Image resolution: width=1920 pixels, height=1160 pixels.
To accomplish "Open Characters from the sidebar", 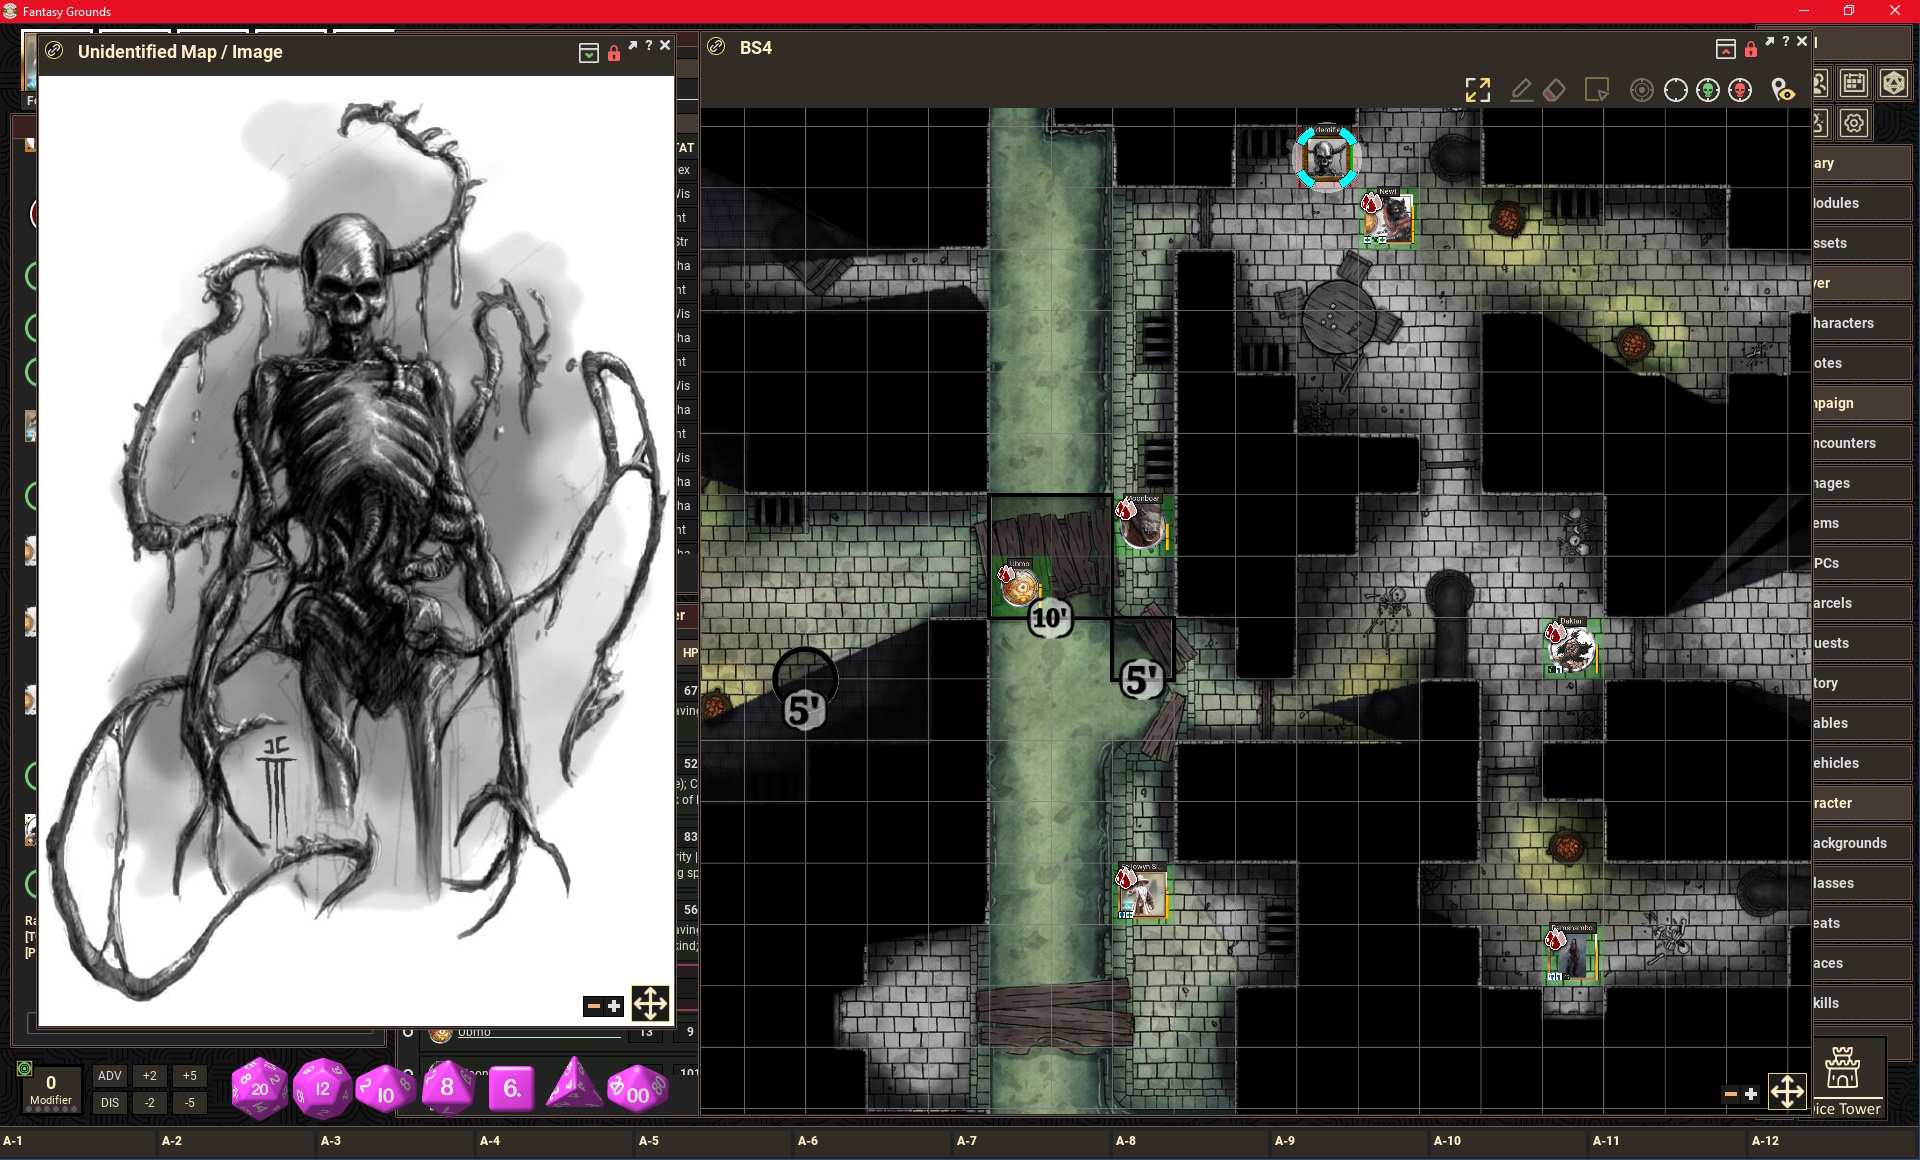I will (x=1862, y=323).
